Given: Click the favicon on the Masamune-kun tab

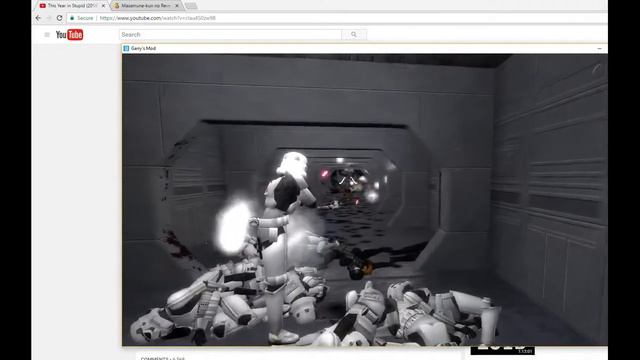Looking at the screenshot, I should 116,6.
